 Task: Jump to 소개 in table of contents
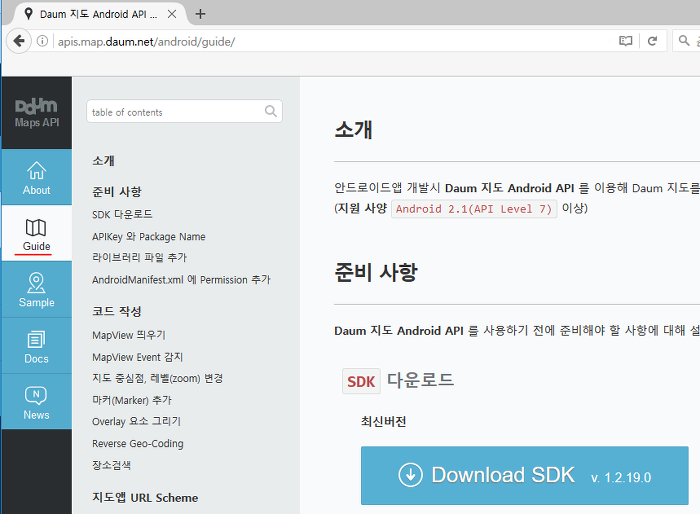tap(103, 160)
